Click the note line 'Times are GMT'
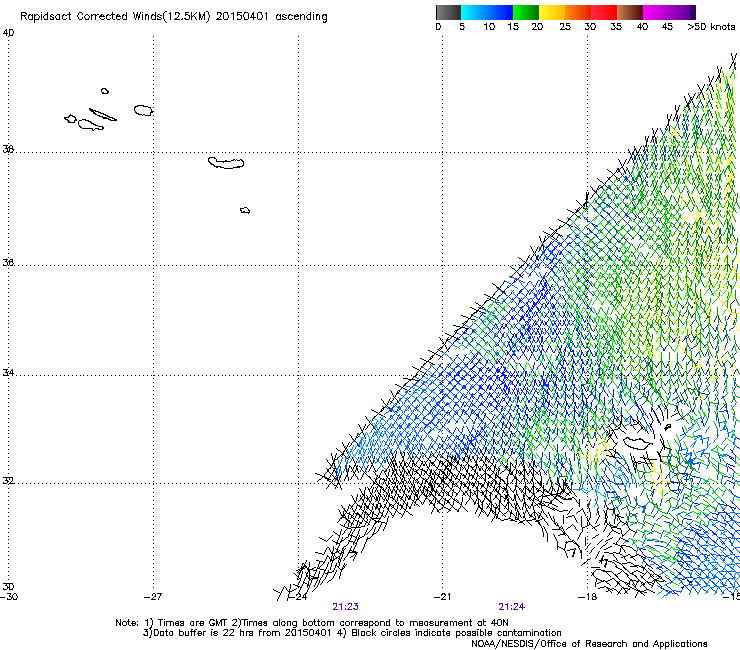The height and width of the screenshot is (650, 740). coord(193,623)
